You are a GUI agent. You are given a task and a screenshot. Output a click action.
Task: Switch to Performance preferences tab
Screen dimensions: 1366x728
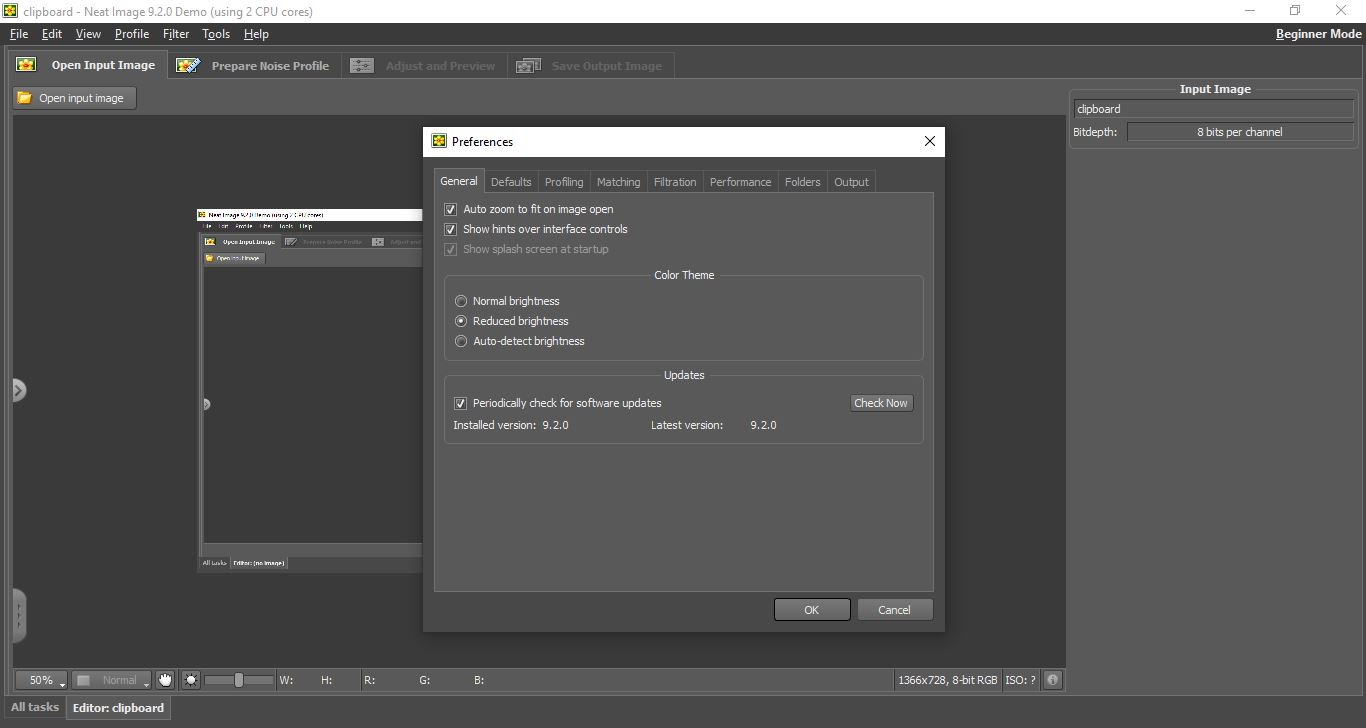[740, 182]
